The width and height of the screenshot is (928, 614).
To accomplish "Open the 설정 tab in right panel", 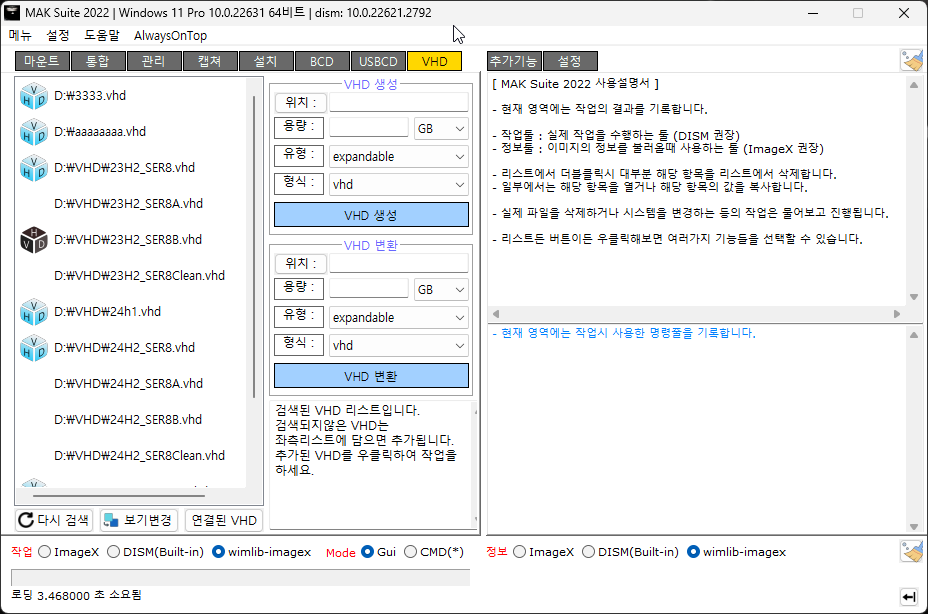I will tap(570, 61).
